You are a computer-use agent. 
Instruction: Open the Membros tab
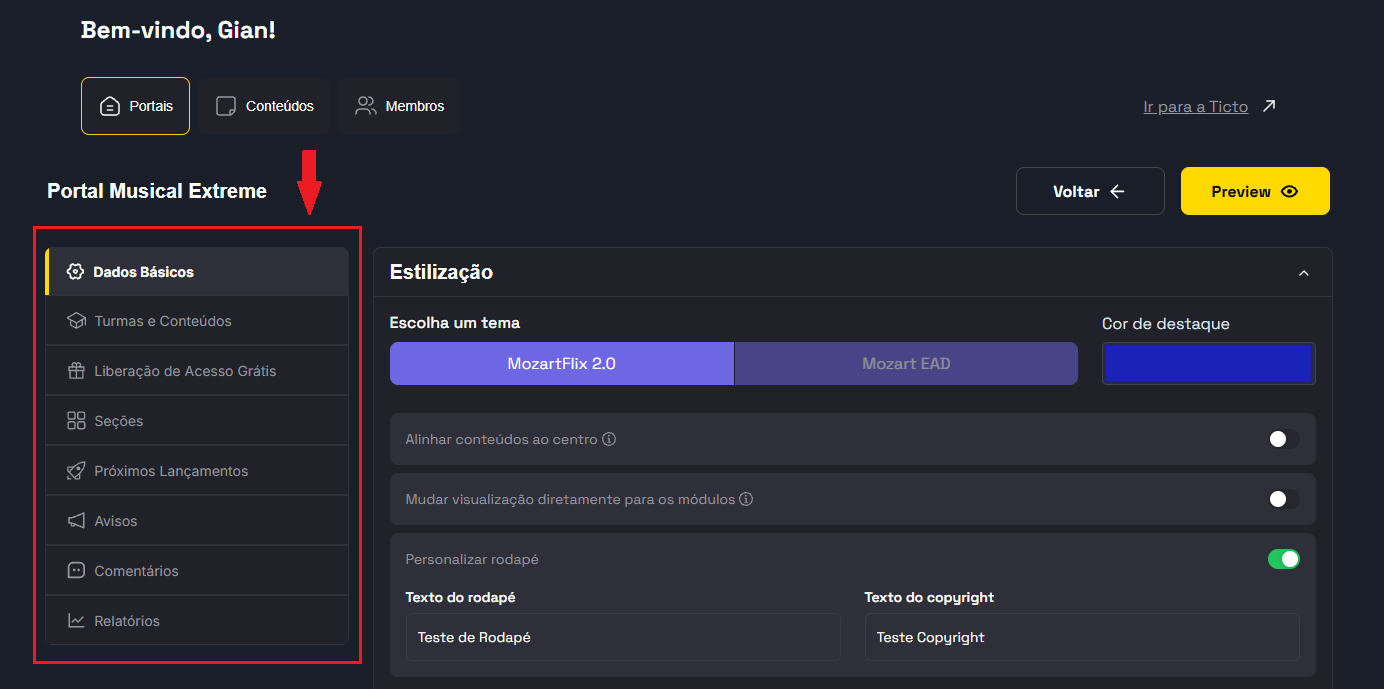(x=399, y=106)
